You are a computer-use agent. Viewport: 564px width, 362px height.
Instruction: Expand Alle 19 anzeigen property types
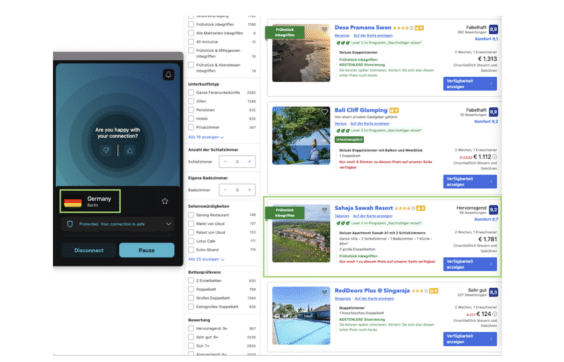[x=206, y=137]
